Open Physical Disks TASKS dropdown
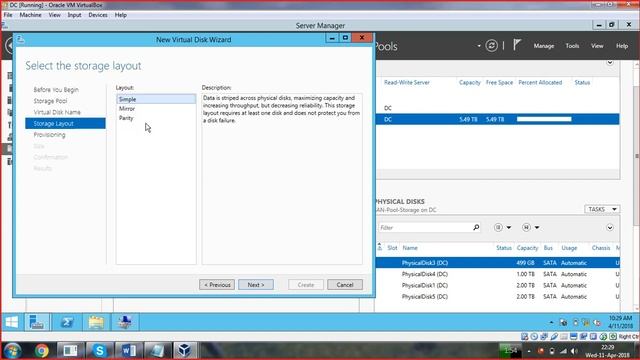The width and height of the screenshot is (640, 360). click(x=602, y=209)
